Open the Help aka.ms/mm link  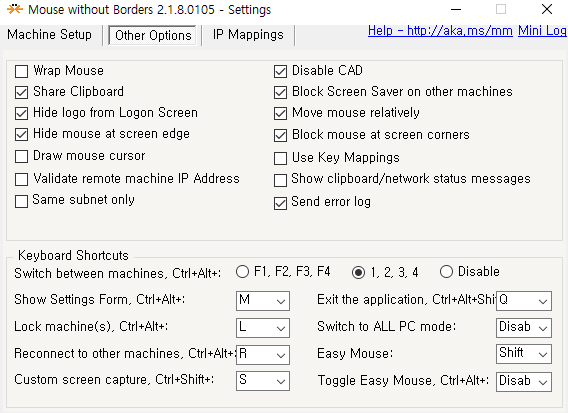[x=440, y=30]
